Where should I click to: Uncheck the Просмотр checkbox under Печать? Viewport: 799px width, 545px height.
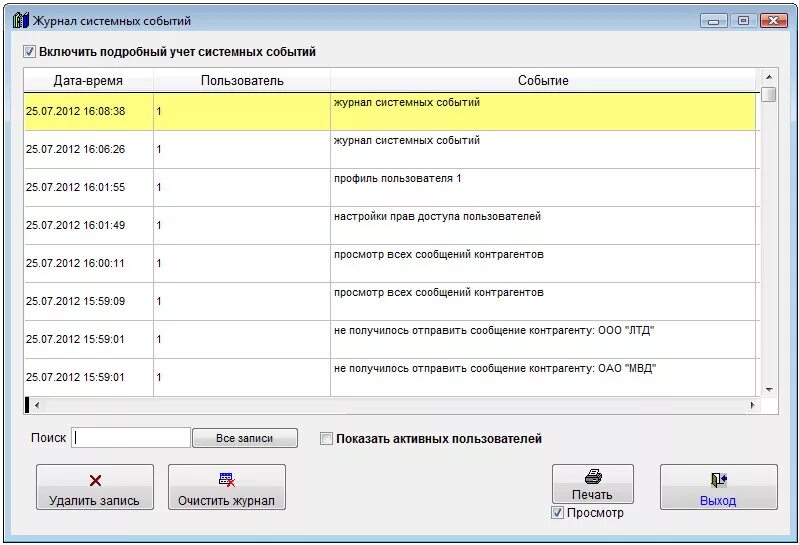pyautogui.click(x=557, y=512)
